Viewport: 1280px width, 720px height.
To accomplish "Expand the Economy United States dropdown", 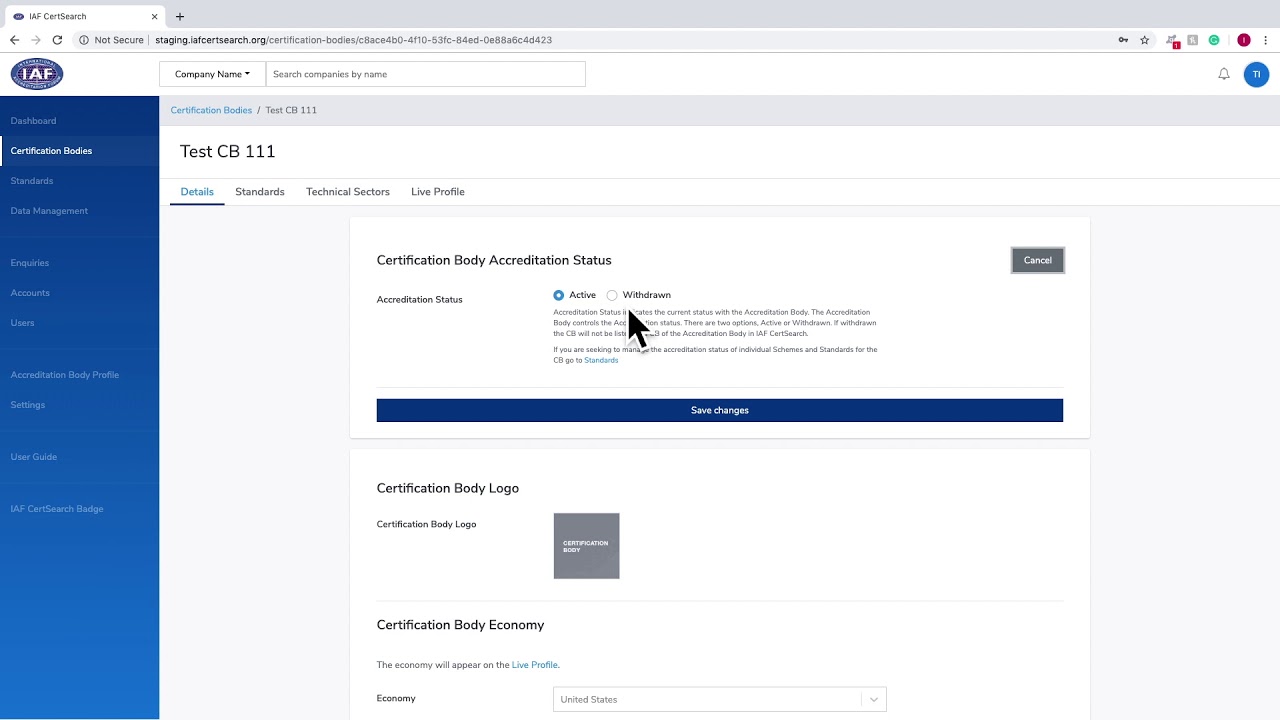I will pyautogui.click(x=720, y=699).
